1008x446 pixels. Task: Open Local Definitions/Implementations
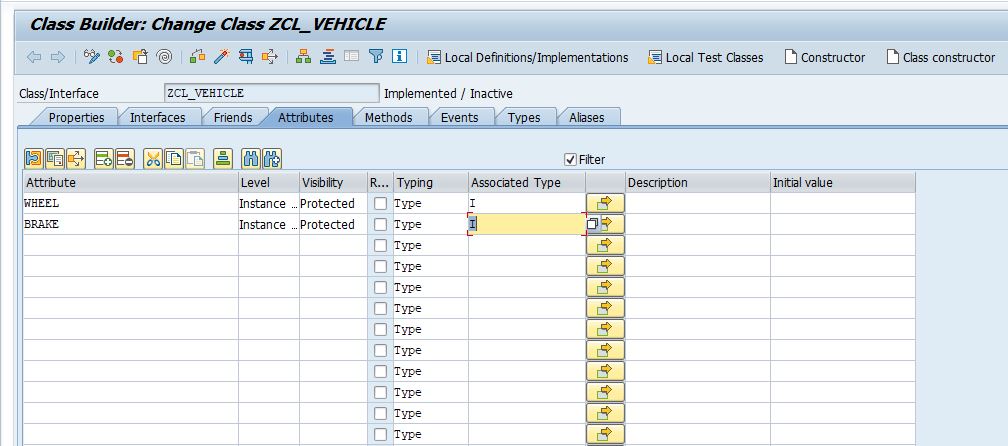coord(528,57)
